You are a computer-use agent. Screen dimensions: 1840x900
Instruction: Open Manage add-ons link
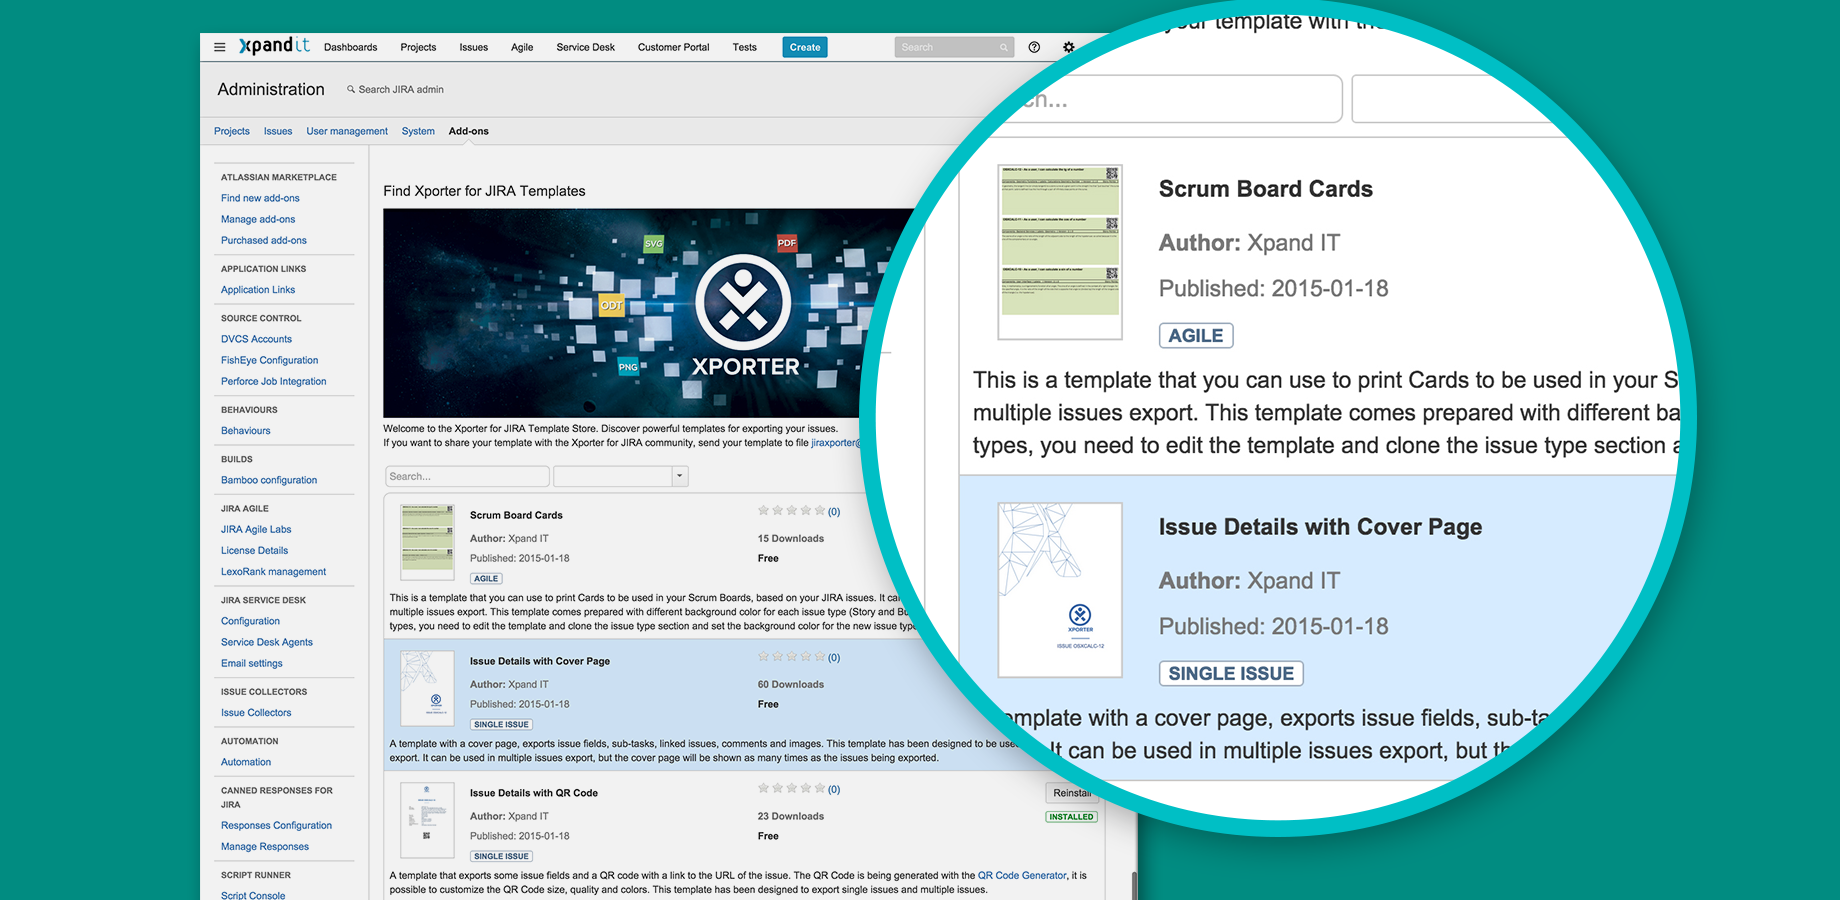click(x=258, y=219)
